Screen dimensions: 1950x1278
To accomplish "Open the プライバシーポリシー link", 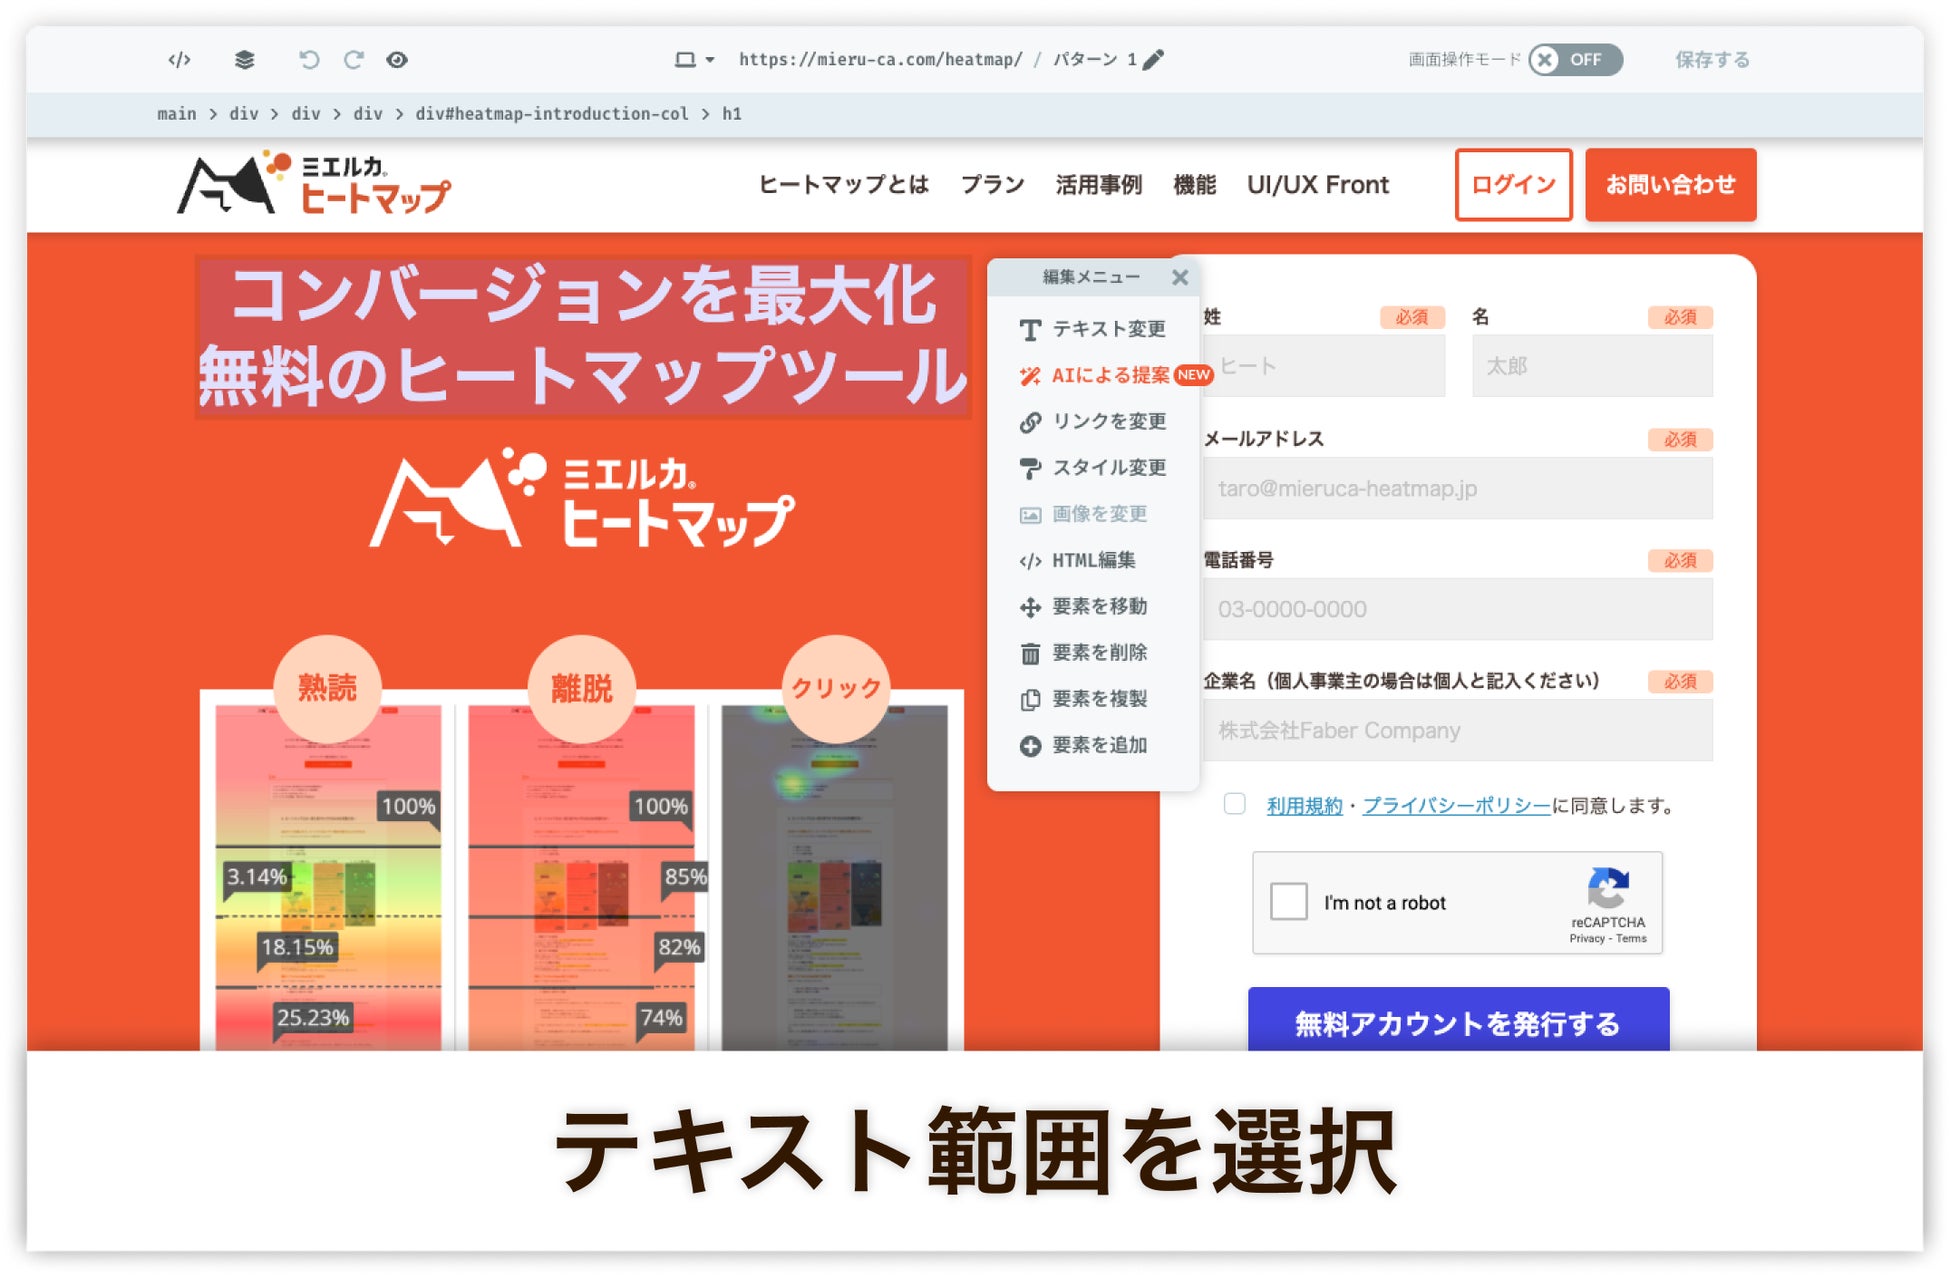I will (x=1456, y=806).
